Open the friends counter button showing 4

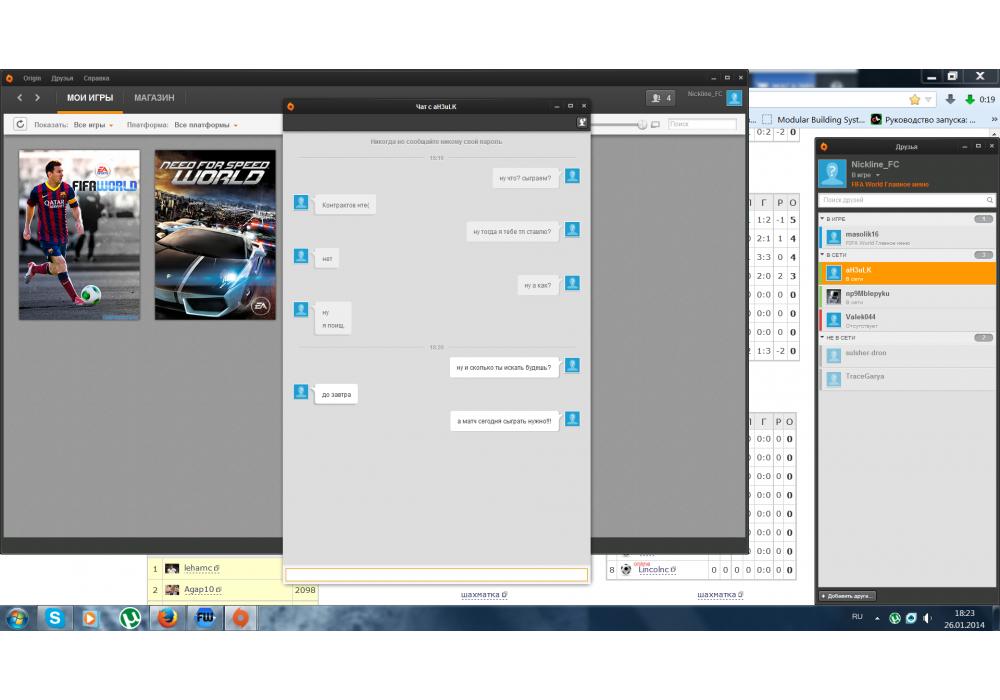point(660,98)
